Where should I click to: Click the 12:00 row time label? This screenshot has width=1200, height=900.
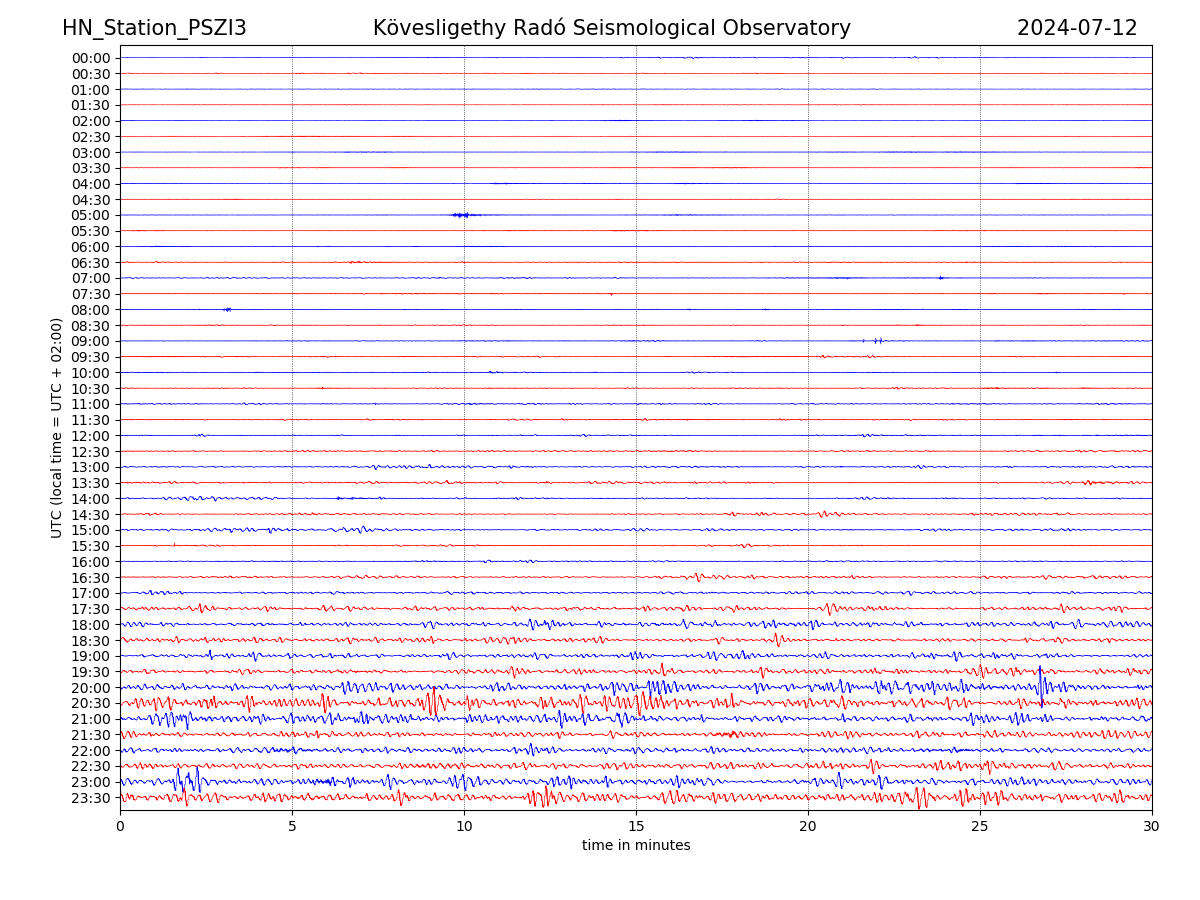91,436
